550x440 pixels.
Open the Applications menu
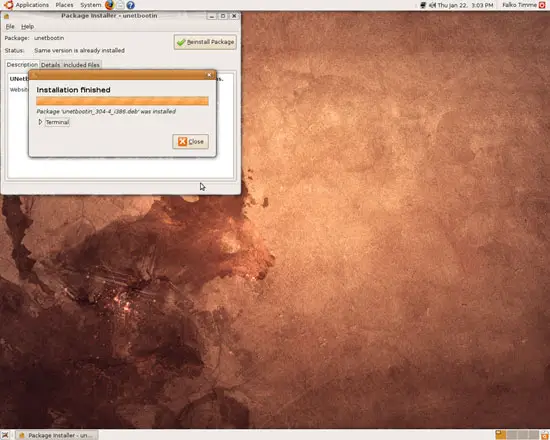pos(27,5)
